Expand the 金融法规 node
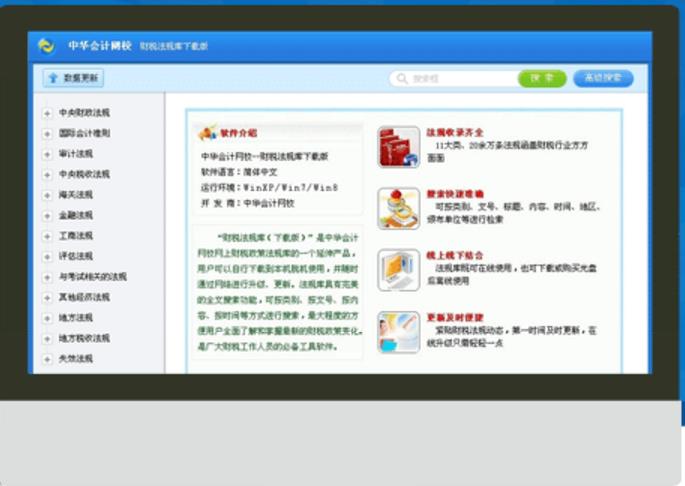 click(x=47, y=216)
